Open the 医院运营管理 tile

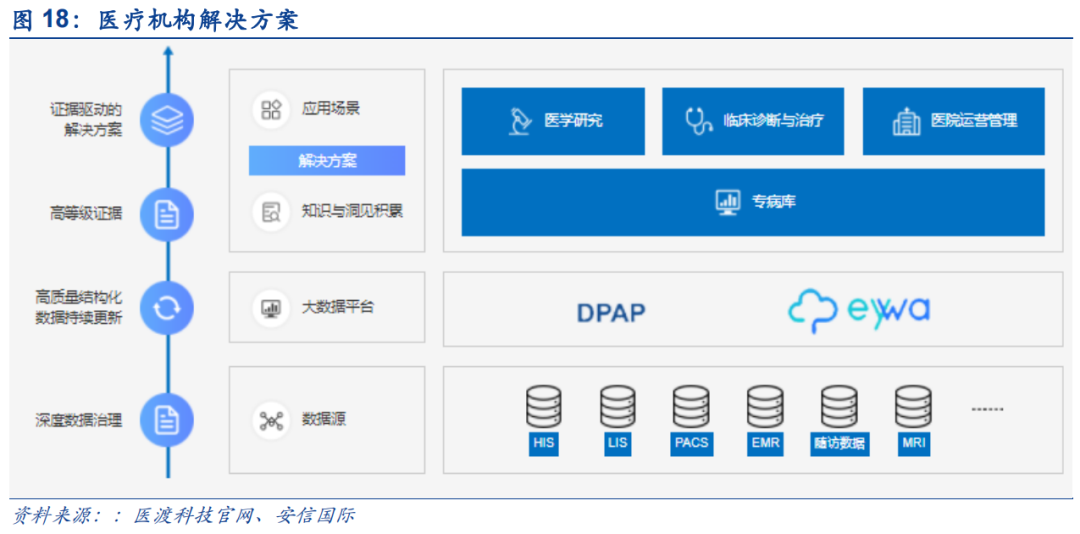point(954,121)
